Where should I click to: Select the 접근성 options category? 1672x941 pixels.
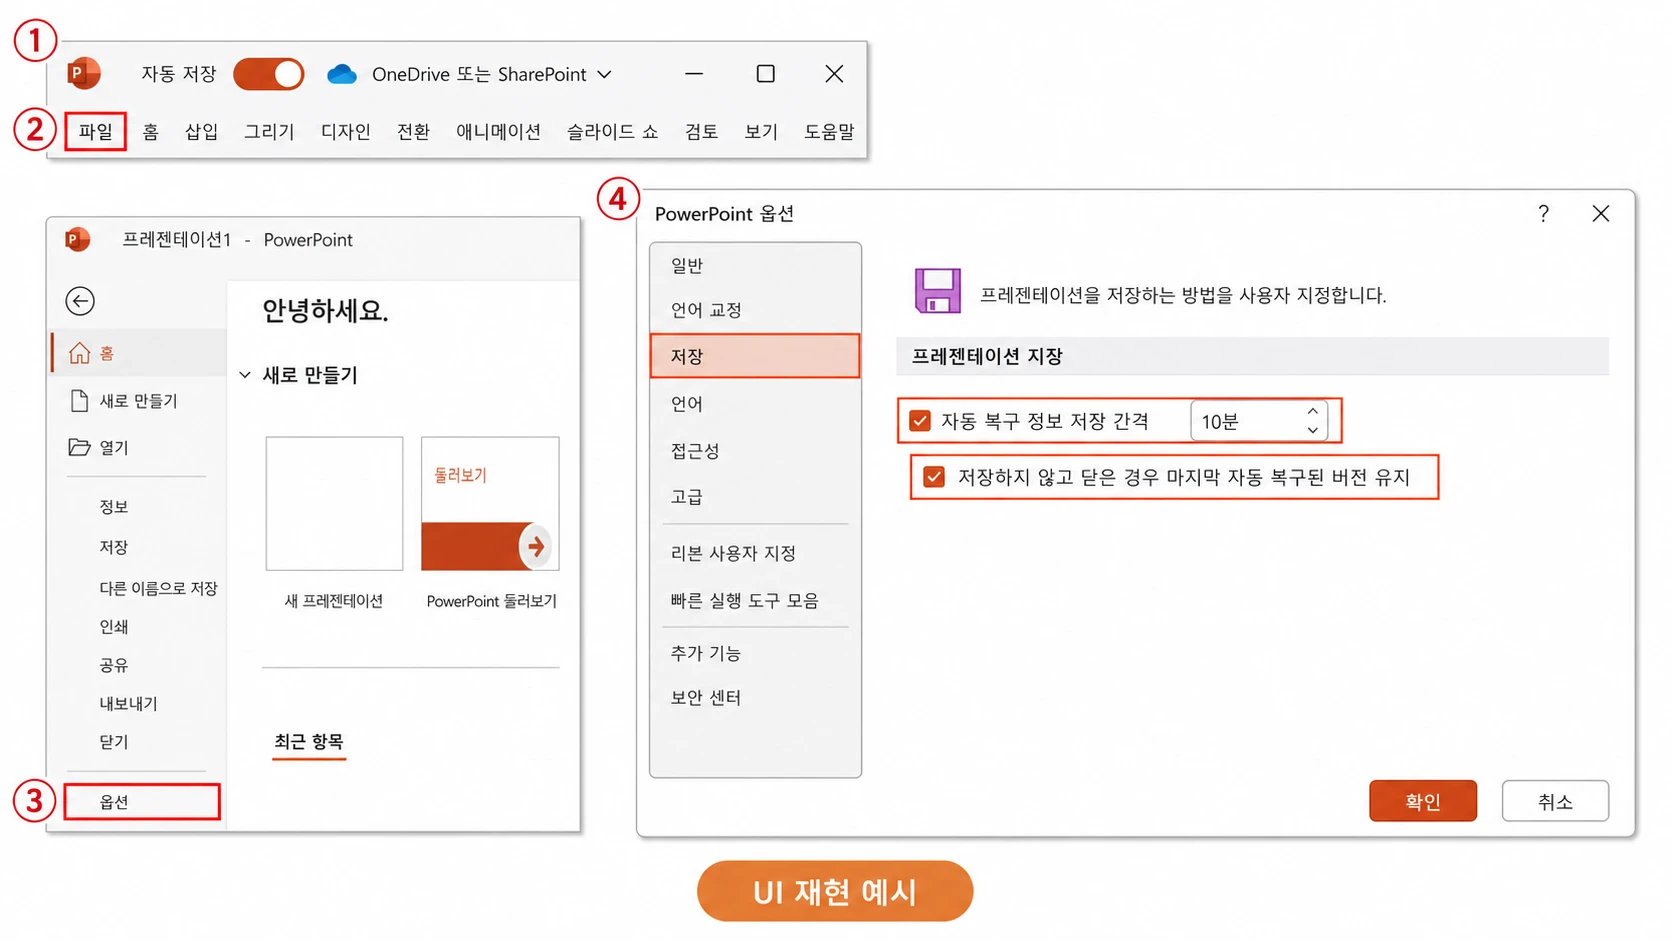point(695,451)
